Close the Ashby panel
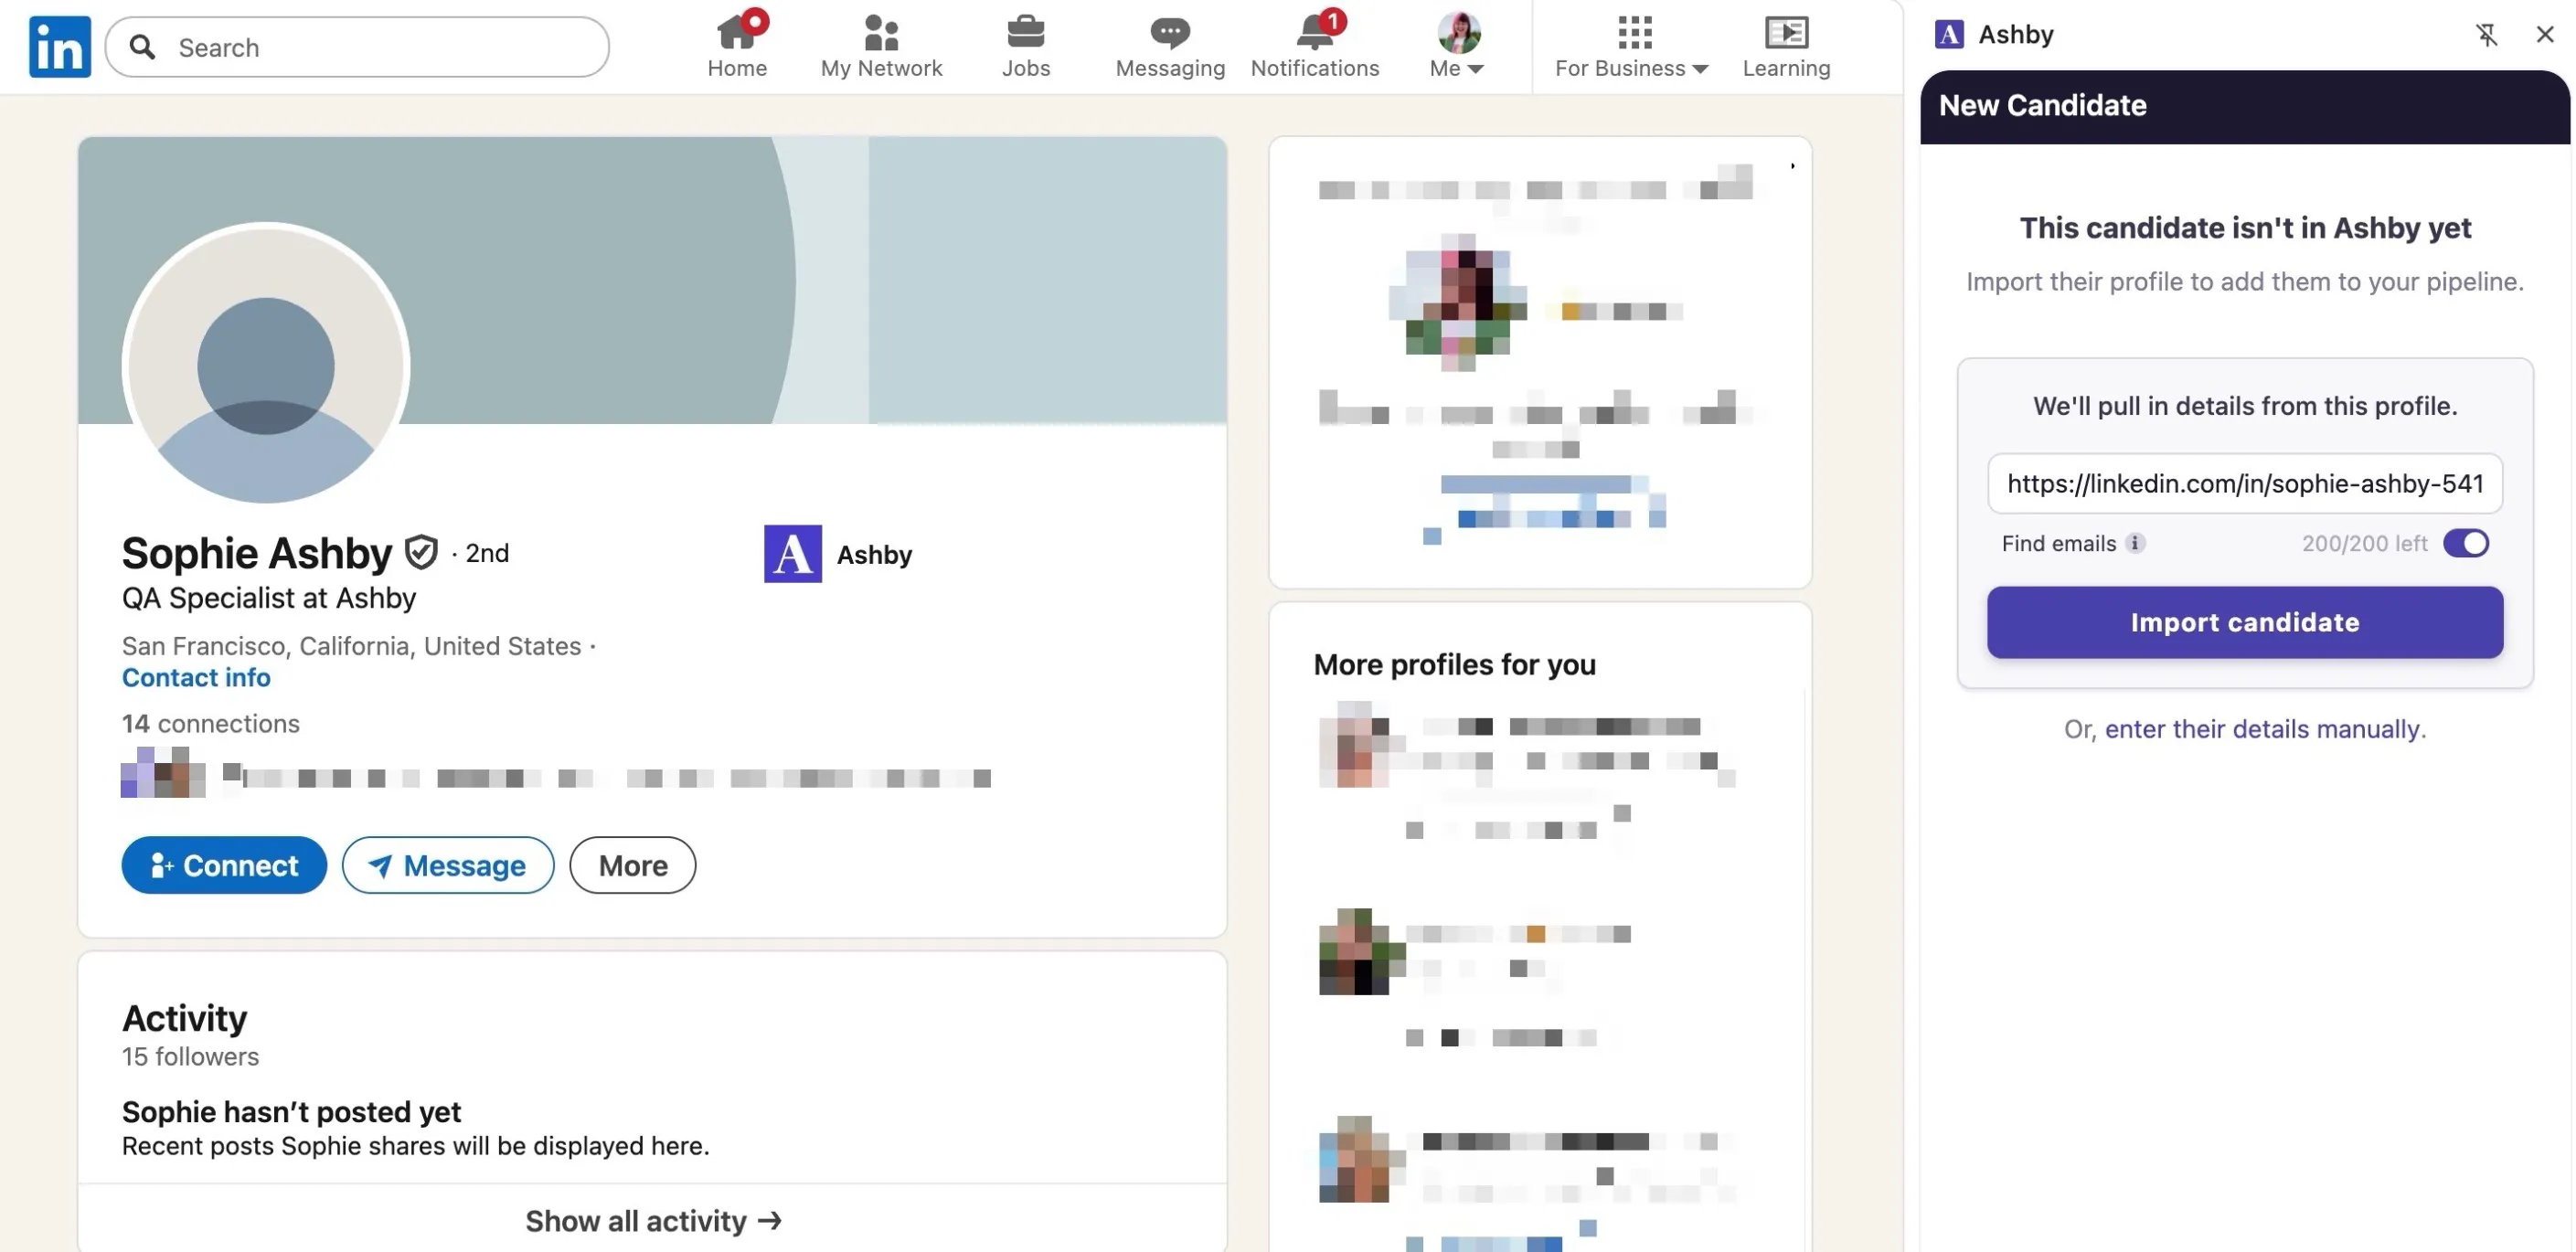The height and width of the screenshot is (1252, 2576). (2545, 34)
